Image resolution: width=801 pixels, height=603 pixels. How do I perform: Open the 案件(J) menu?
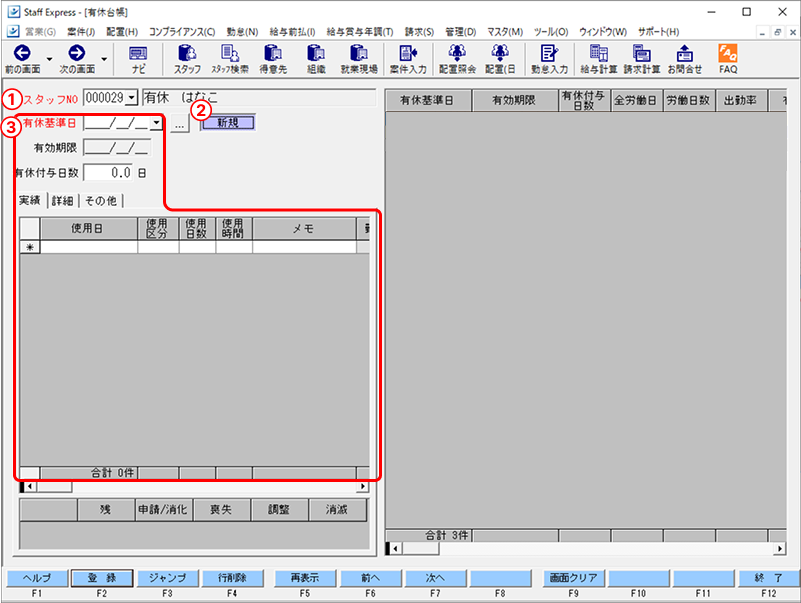(x=81, y=32)
